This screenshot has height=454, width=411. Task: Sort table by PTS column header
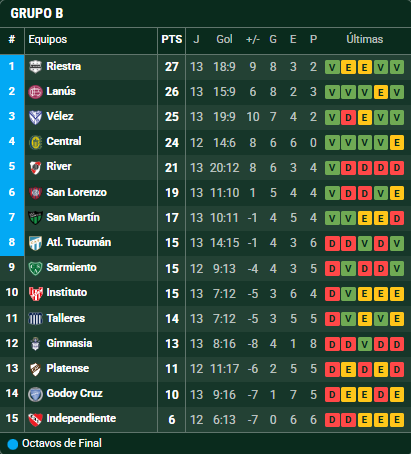pos(172,39)
